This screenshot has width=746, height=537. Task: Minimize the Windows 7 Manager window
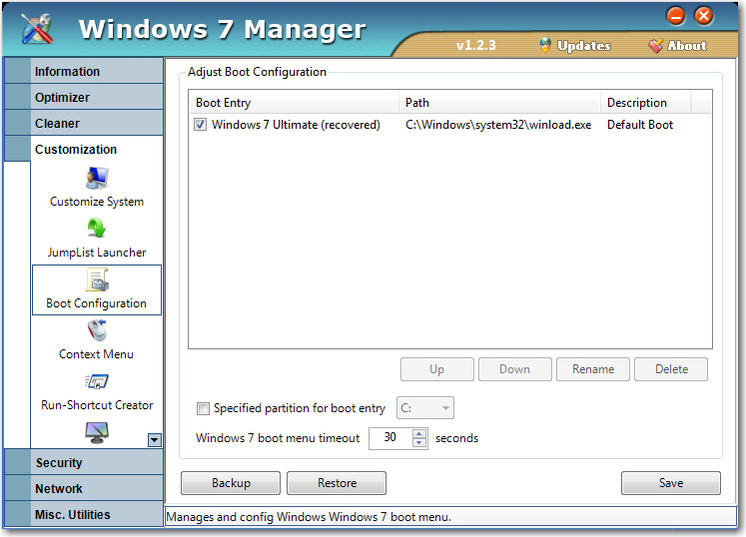(x=676, y=16)
